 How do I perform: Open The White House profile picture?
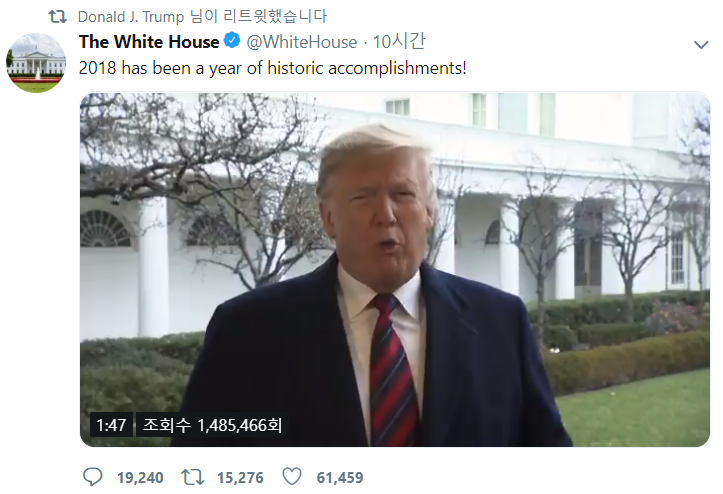[x=36, y=63]
